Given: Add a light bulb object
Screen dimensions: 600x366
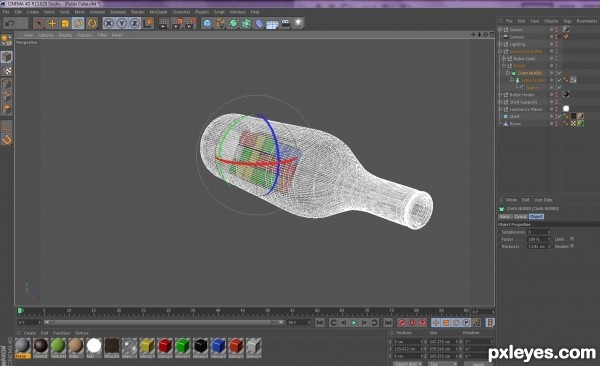Looking at the screenshot, I should coord(298,24).
